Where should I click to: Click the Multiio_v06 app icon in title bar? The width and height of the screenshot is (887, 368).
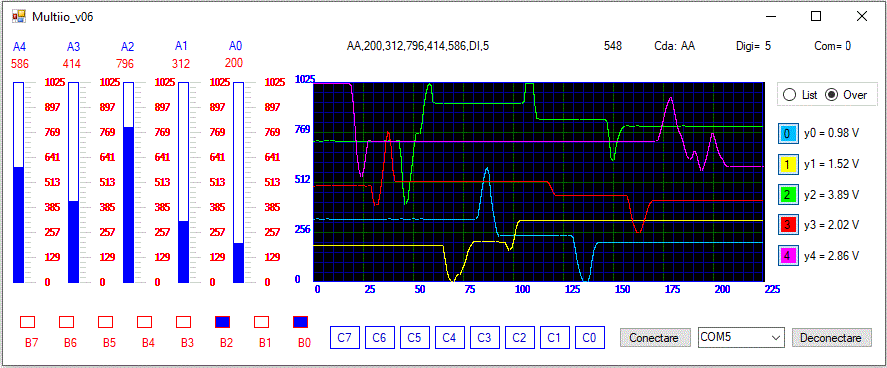(19, 16)
